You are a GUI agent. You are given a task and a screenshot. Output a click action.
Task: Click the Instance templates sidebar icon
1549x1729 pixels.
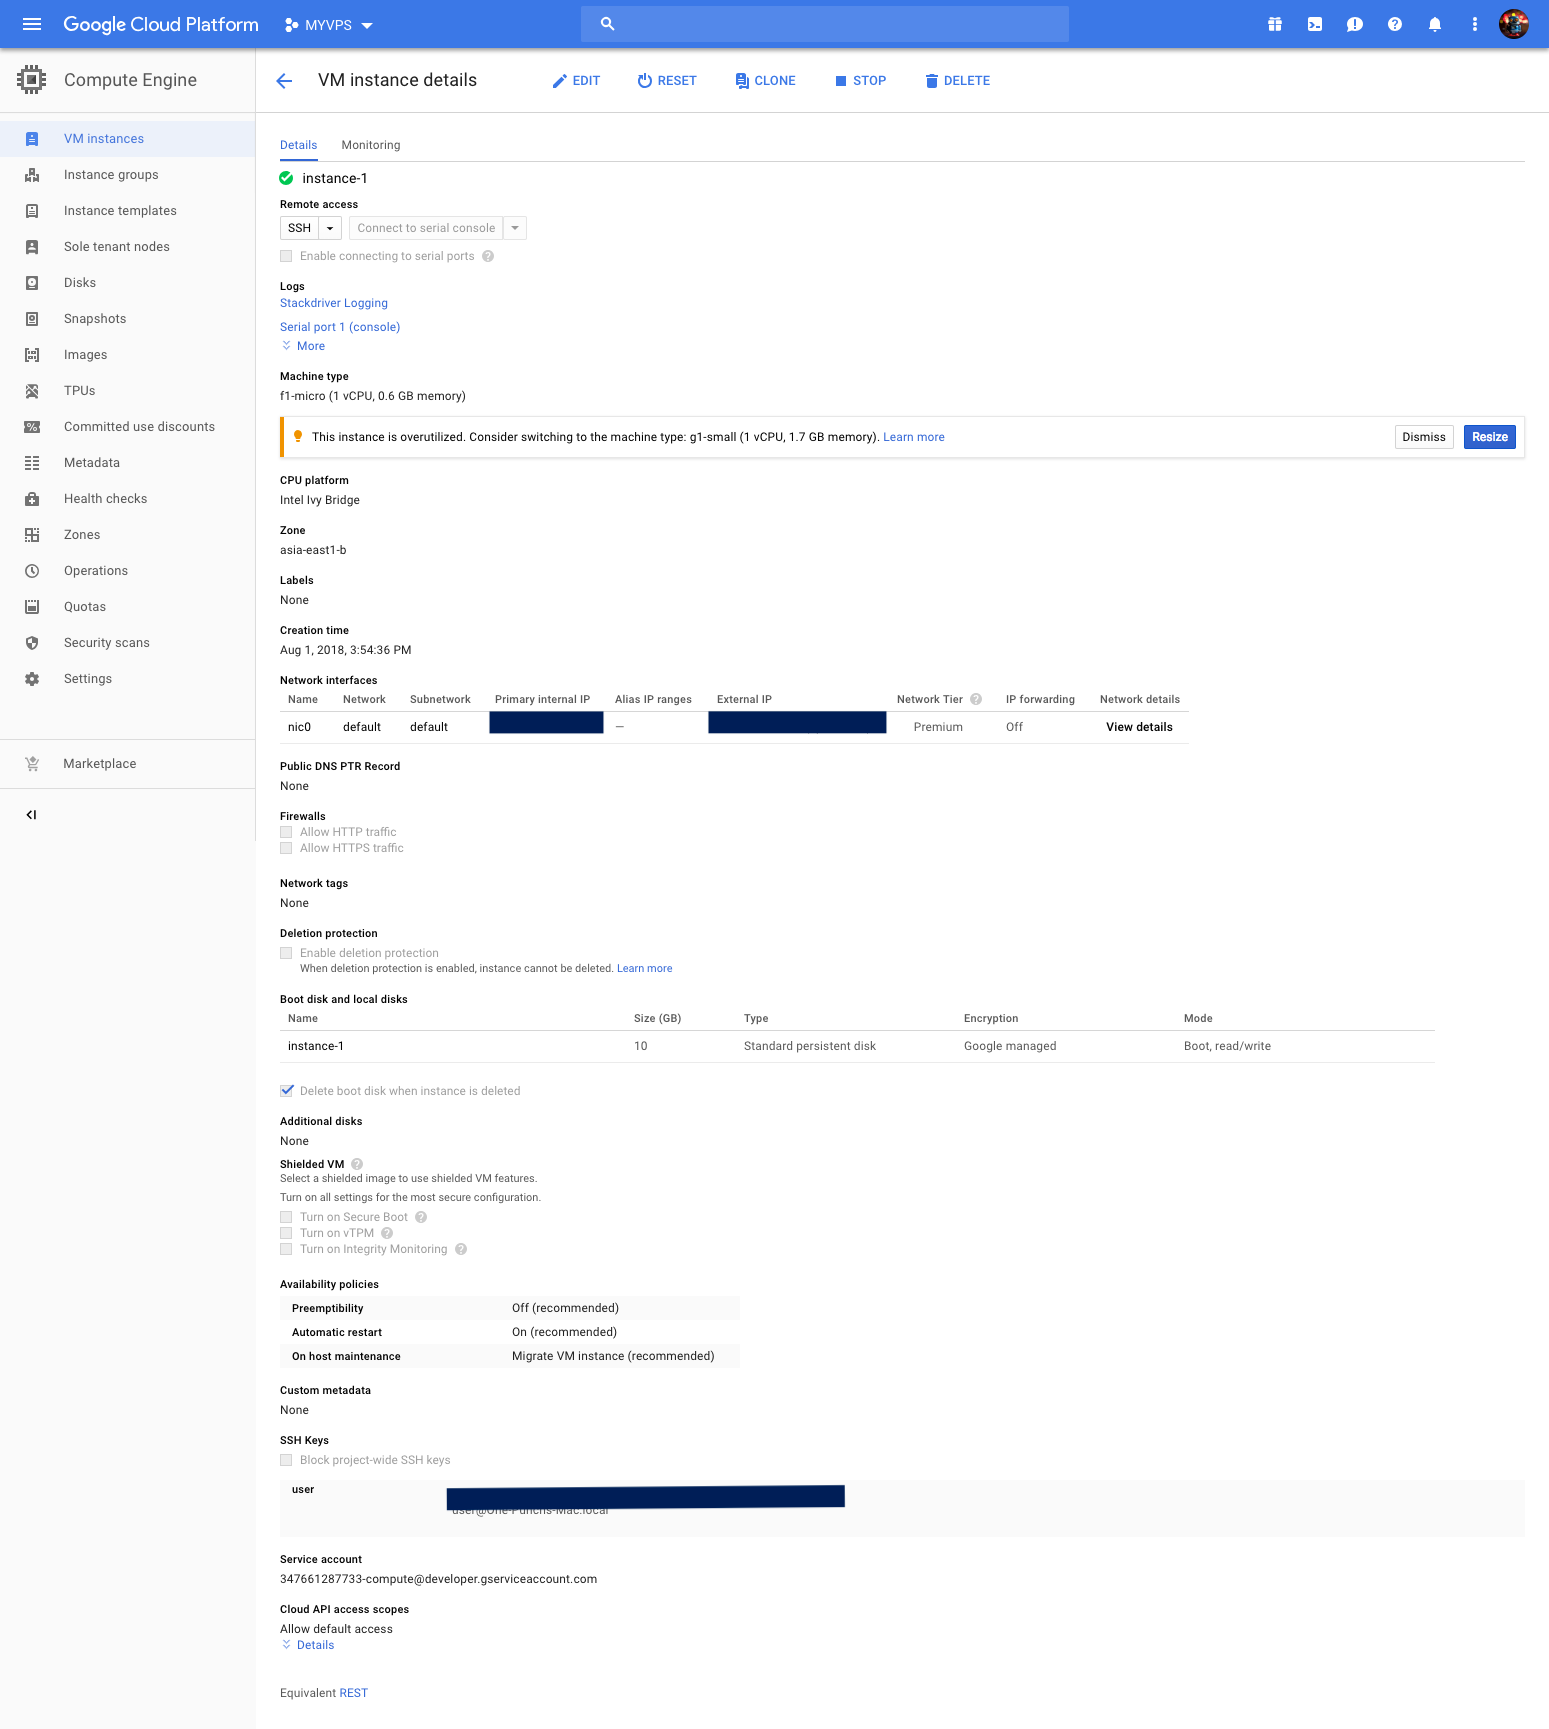32,211
